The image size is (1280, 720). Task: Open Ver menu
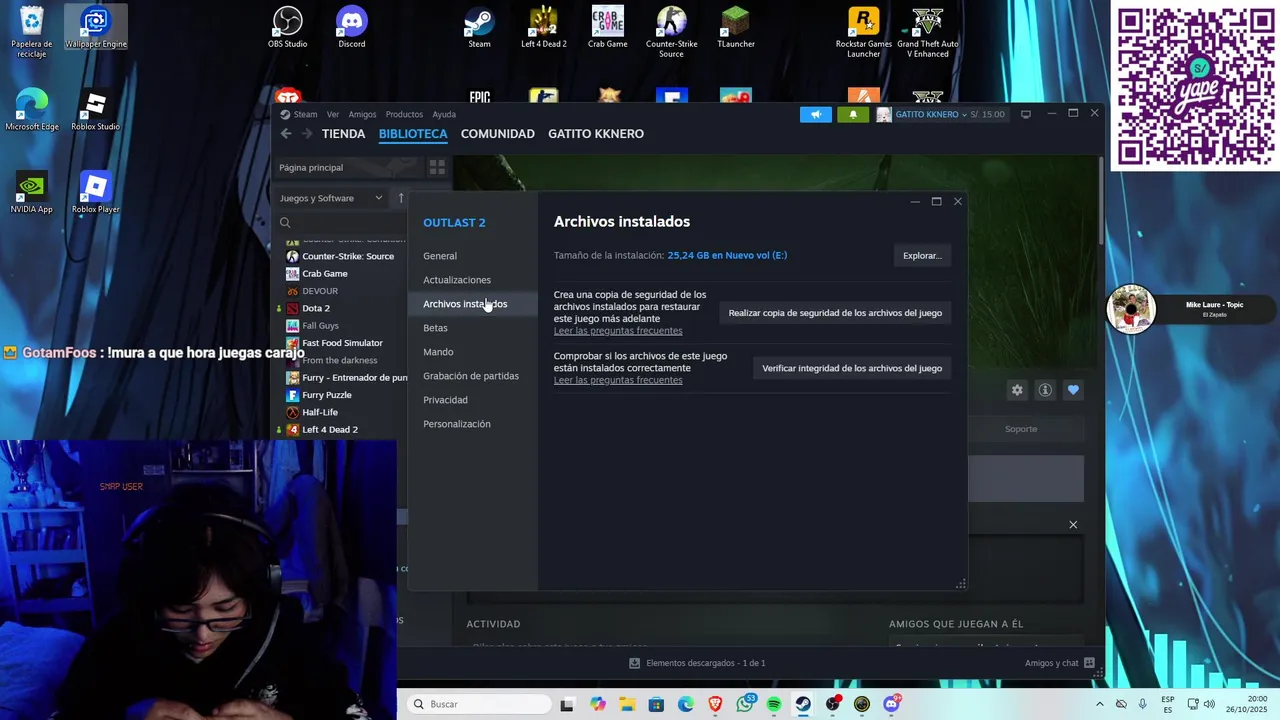click(x=333, y=114)
